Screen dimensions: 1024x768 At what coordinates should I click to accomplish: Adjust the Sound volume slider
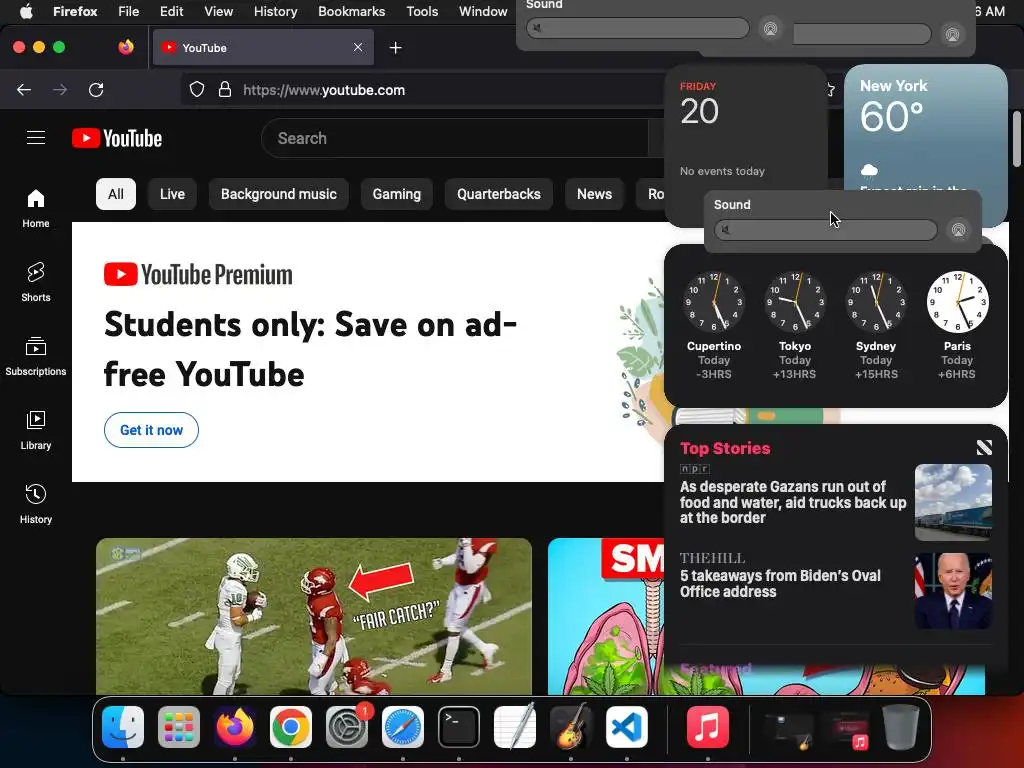tap(825, 230)
